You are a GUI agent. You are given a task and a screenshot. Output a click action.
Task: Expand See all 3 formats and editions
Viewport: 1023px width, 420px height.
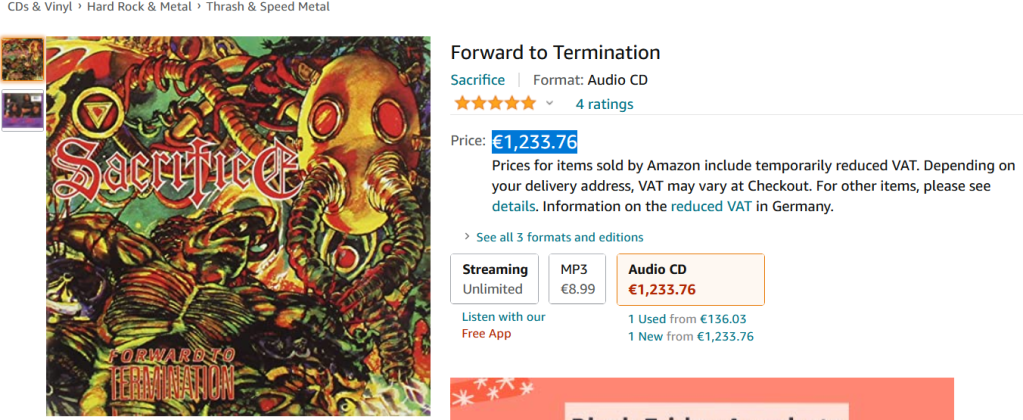[559, 237]
